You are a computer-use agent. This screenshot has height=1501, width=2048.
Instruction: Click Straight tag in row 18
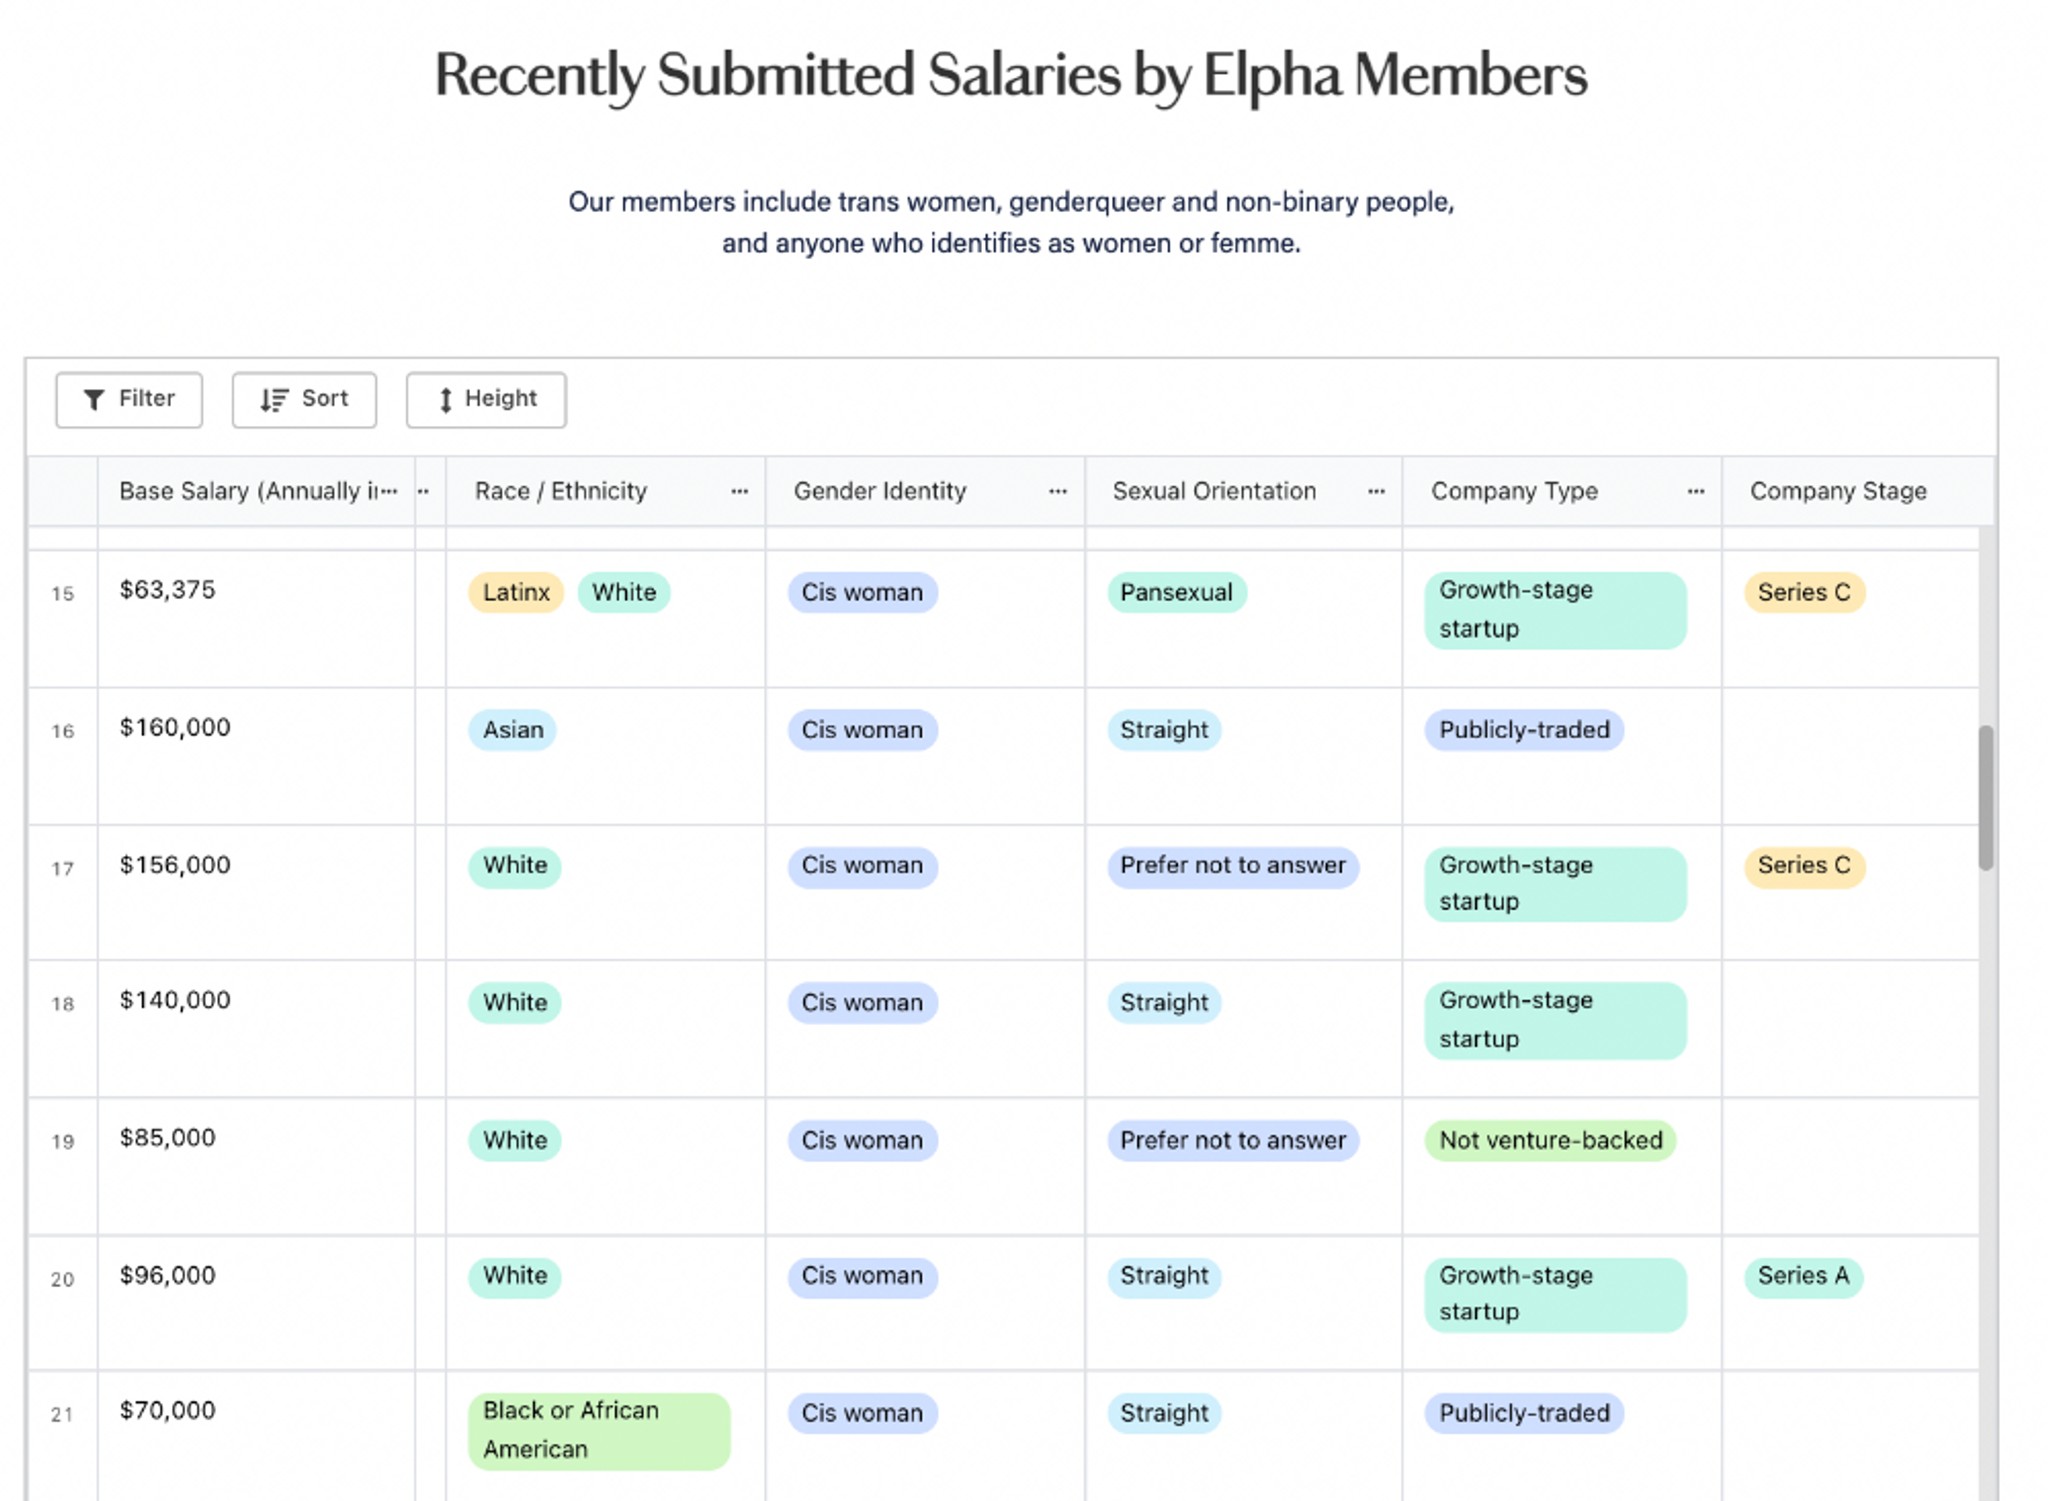click(1164, 1002)
